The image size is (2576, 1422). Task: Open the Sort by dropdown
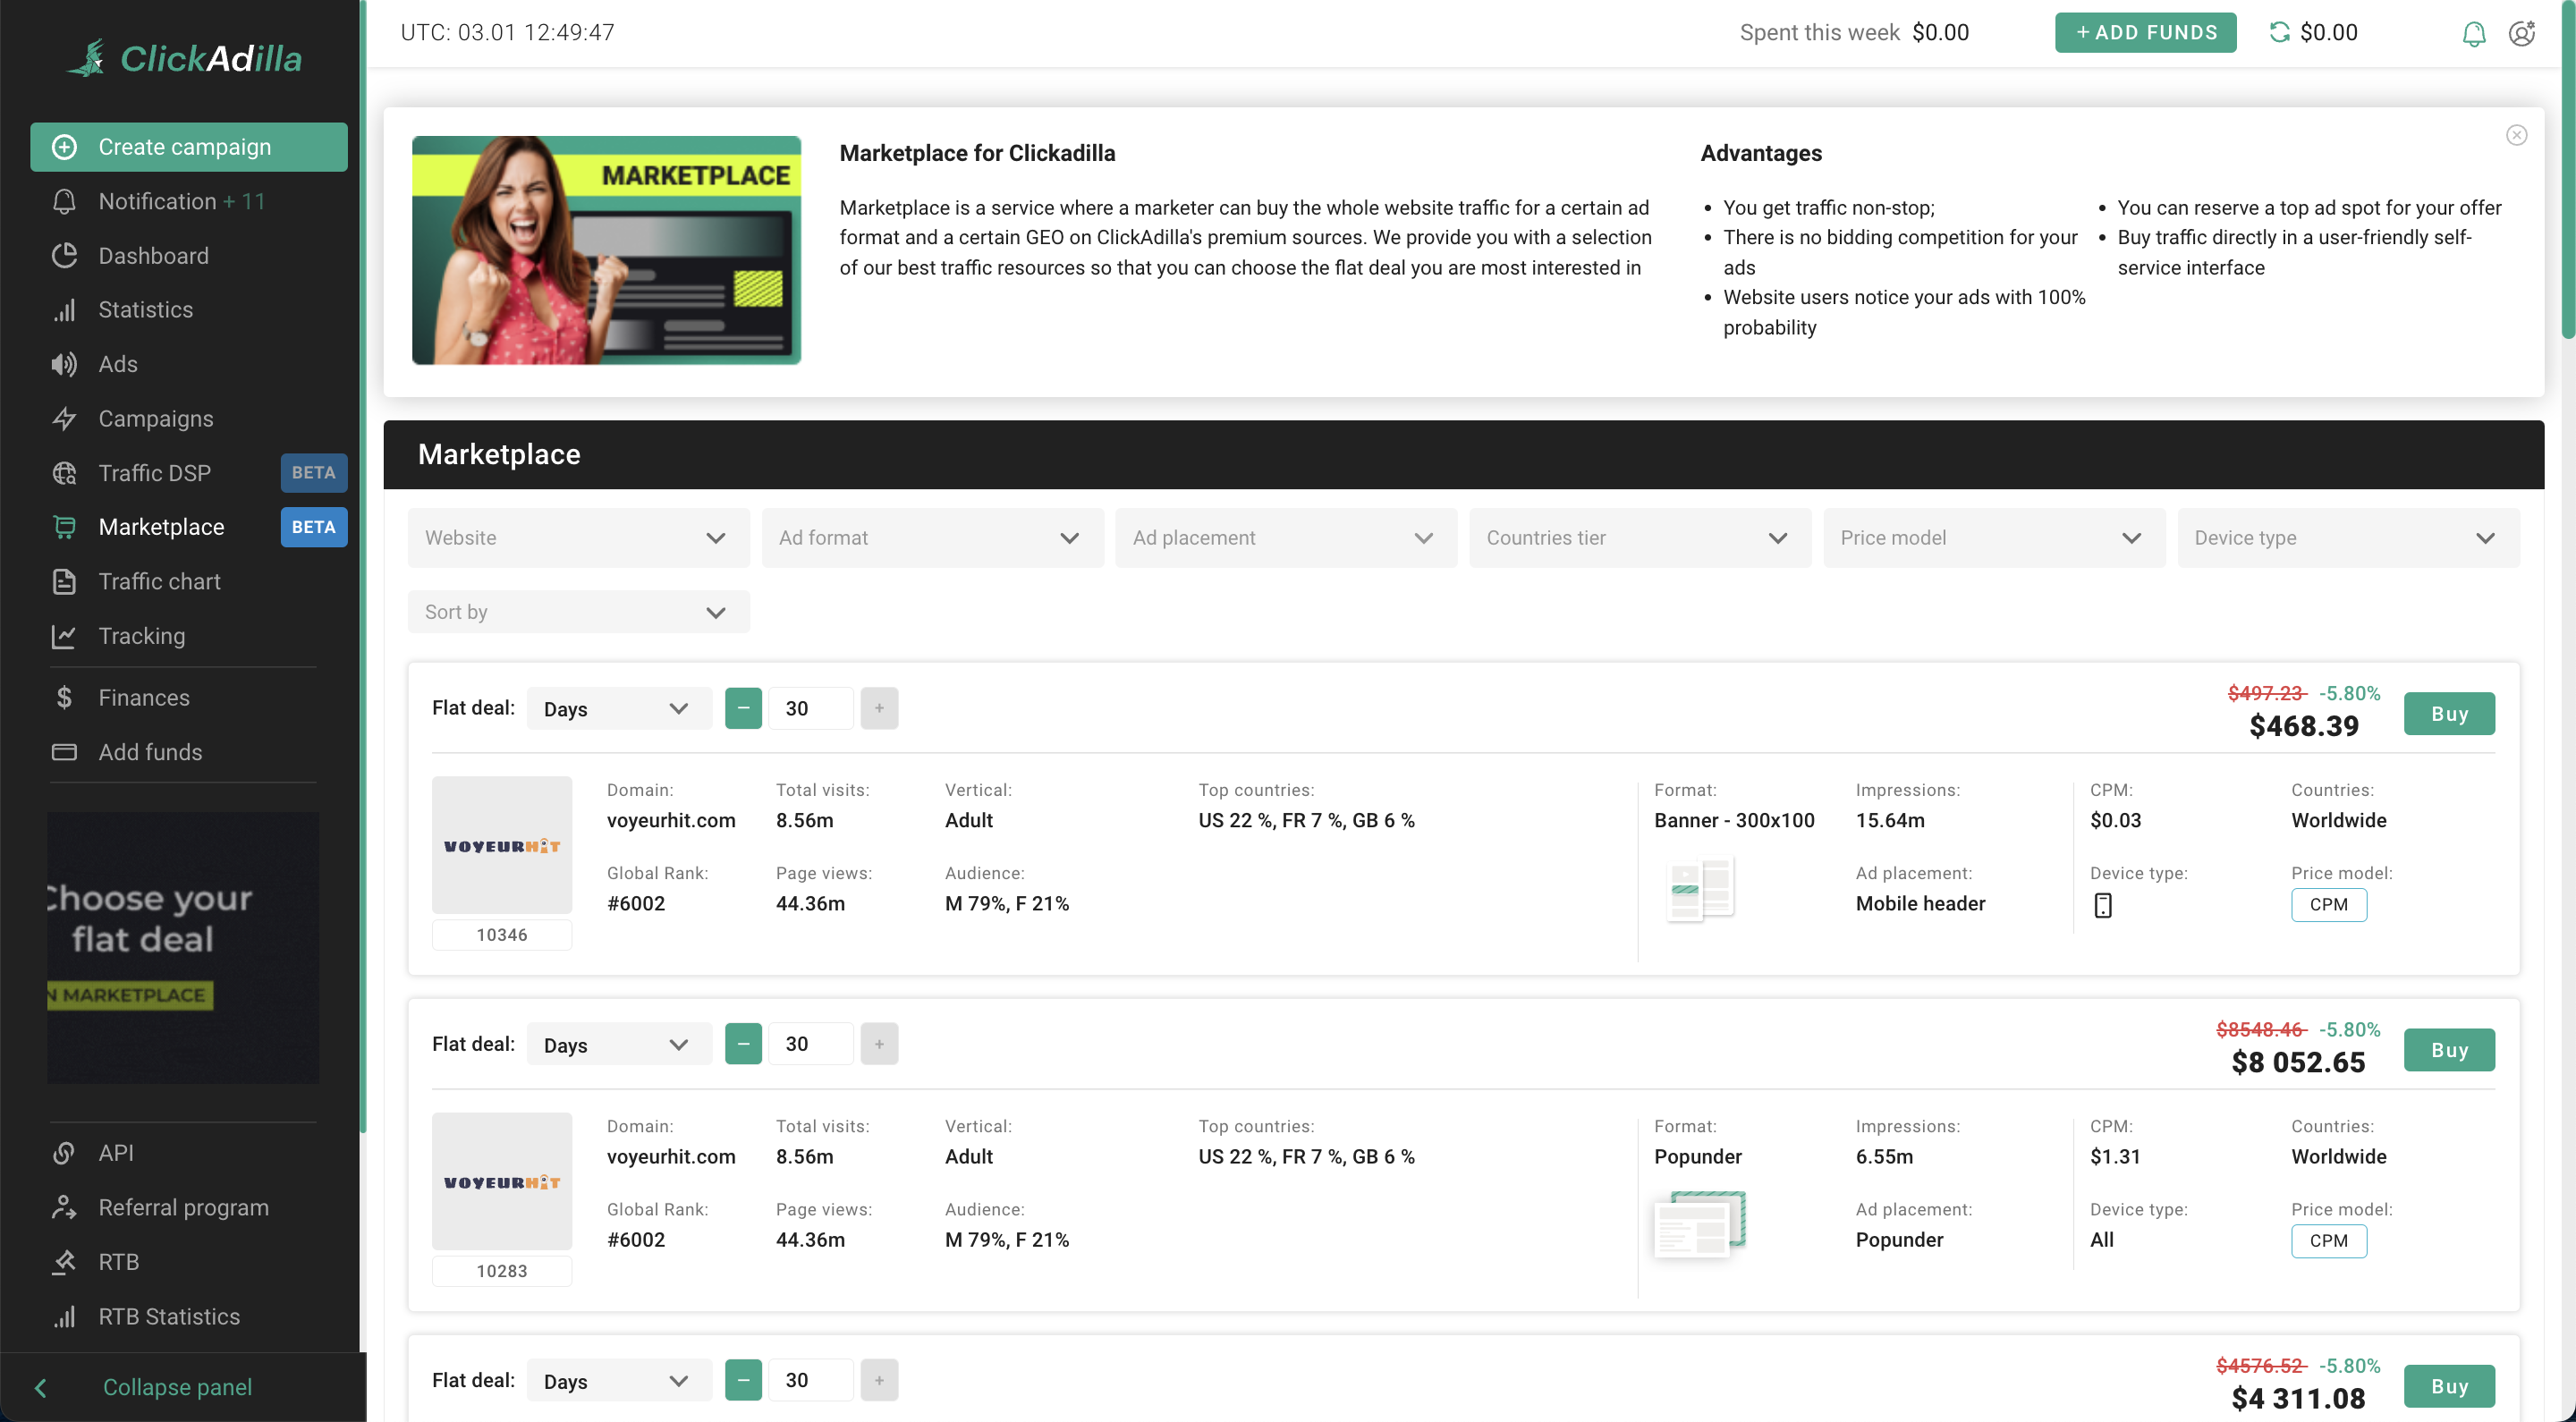tap(578, 612)
